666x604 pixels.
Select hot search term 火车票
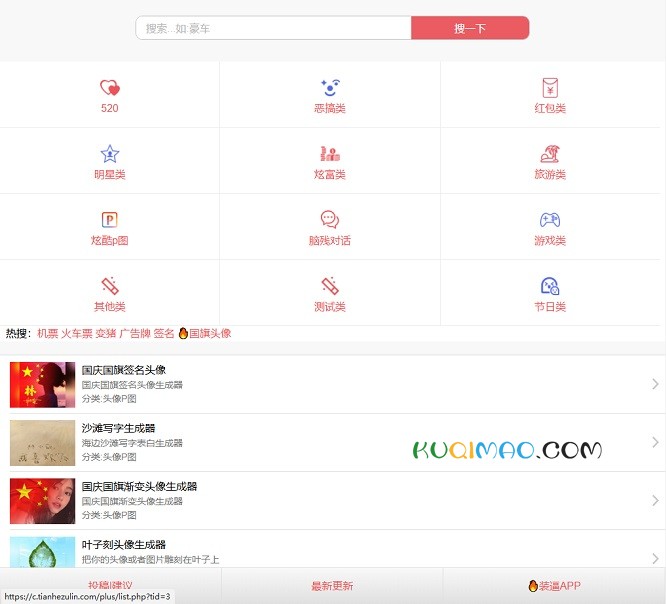click(77, 333)
